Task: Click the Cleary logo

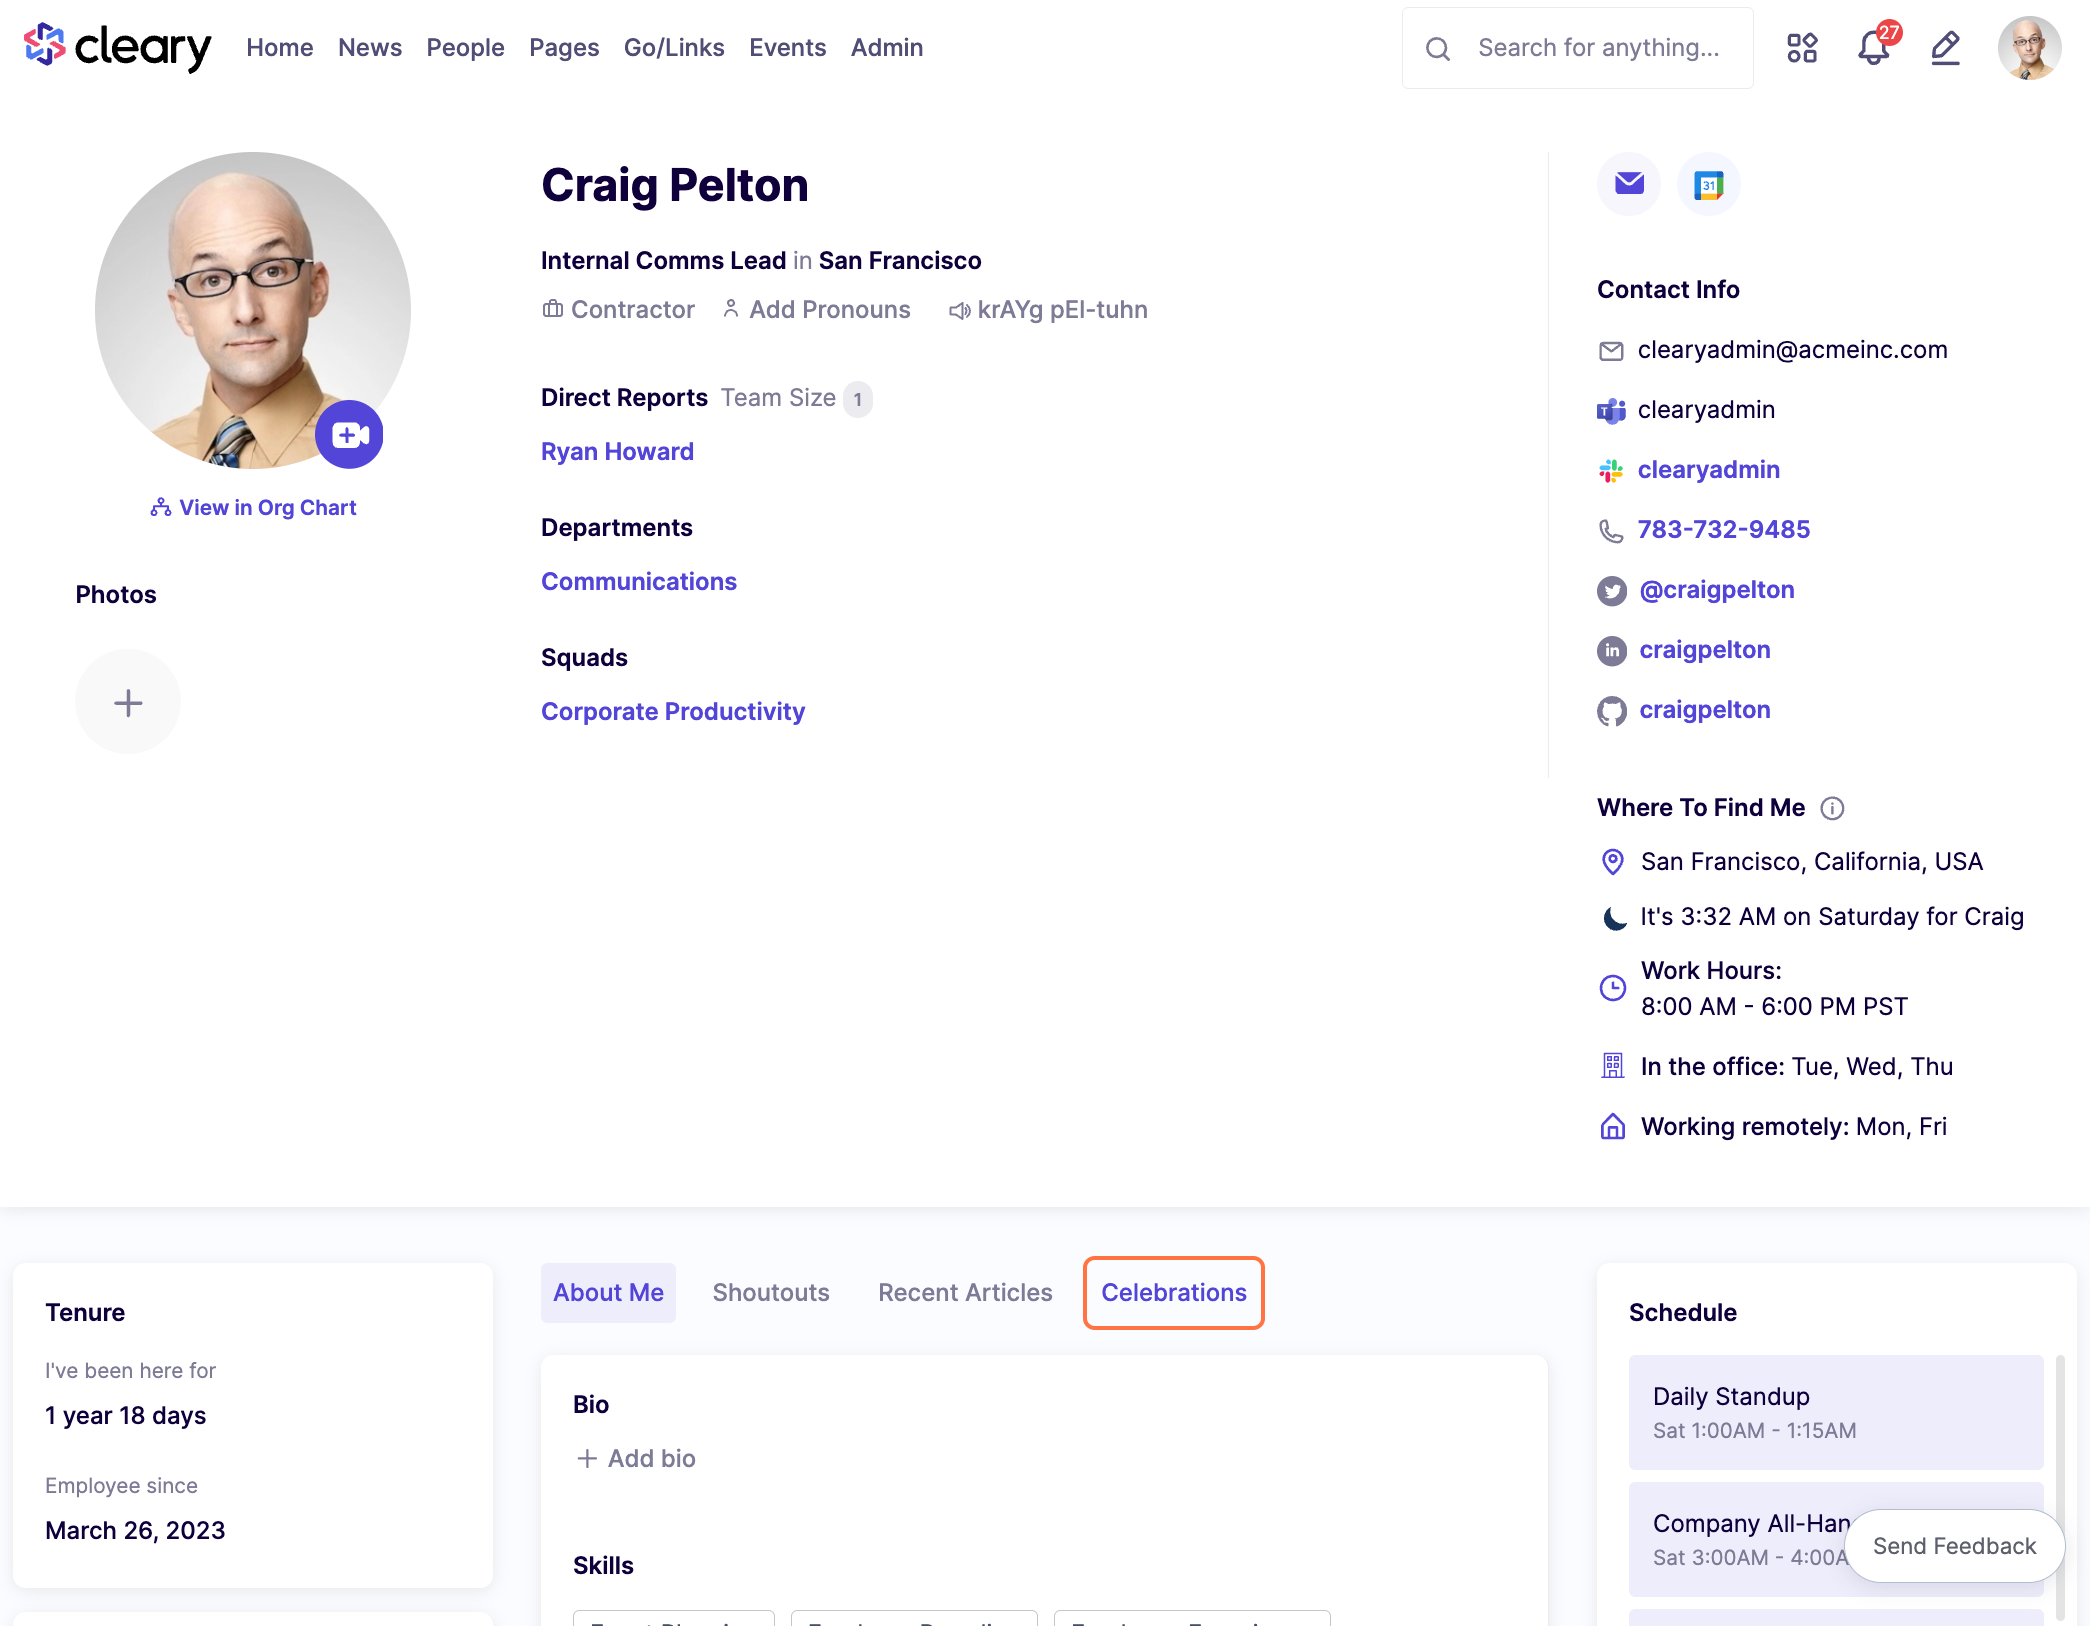Action: (117, 47)
